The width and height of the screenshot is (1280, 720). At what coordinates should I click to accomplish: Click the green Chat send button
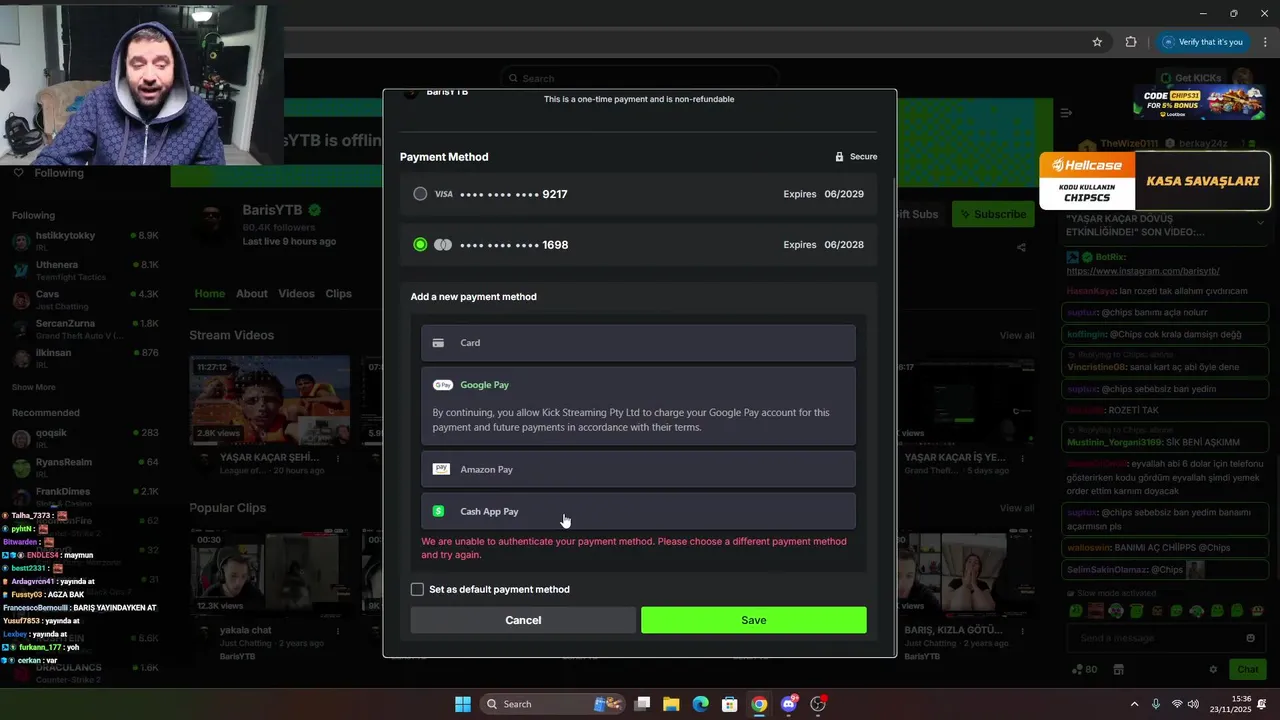tap(1248, 669)
